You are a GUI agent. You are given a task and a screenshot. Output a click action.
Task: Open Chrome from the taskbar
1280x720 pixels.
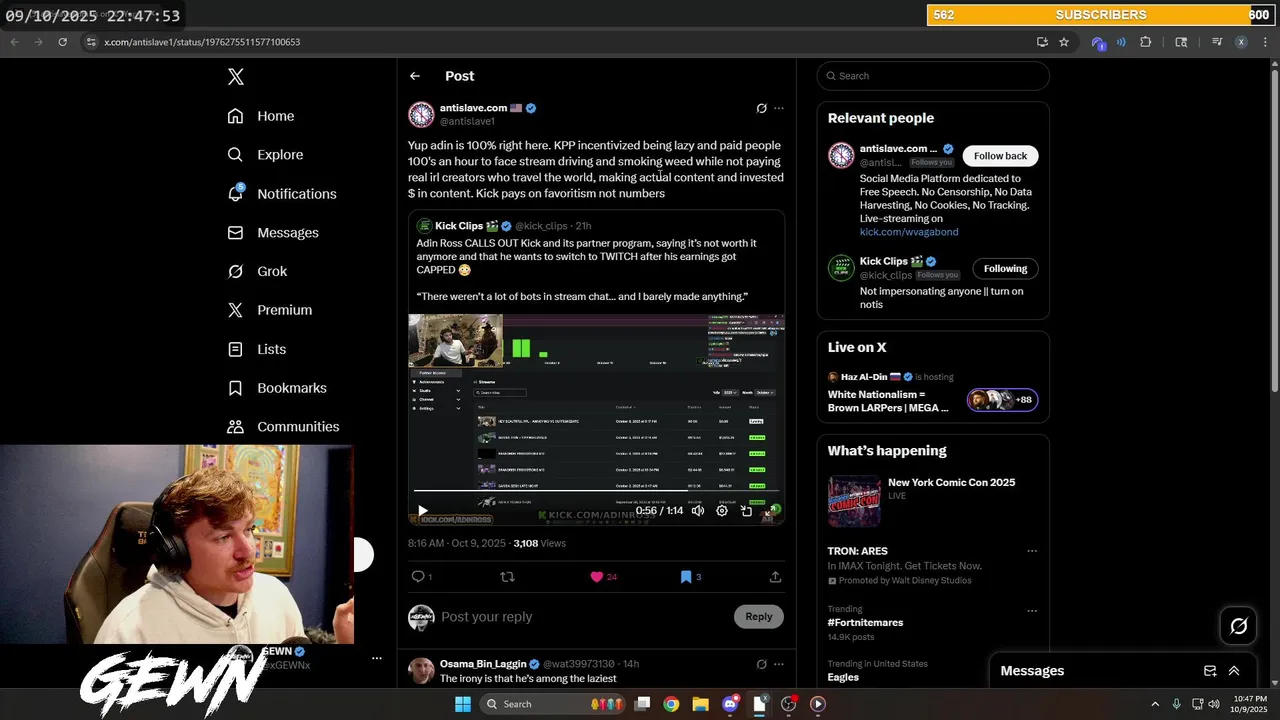[x=671, y=704]
